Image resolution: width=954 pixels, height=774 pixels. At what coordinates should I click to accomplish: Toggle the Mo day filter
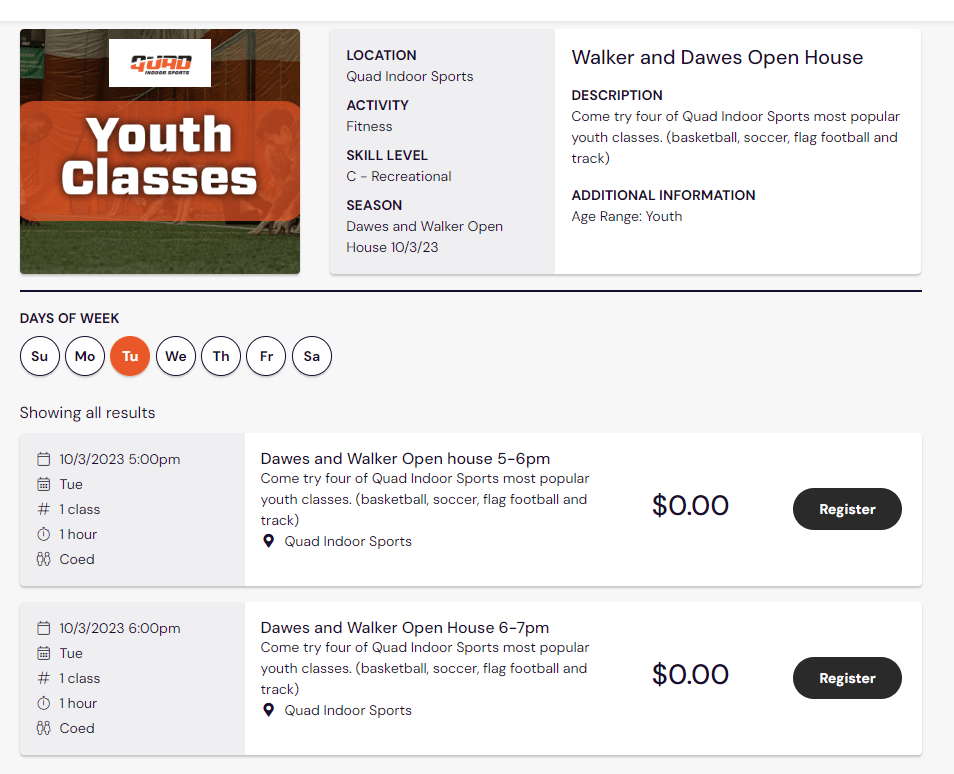click(x=85, y=356)
